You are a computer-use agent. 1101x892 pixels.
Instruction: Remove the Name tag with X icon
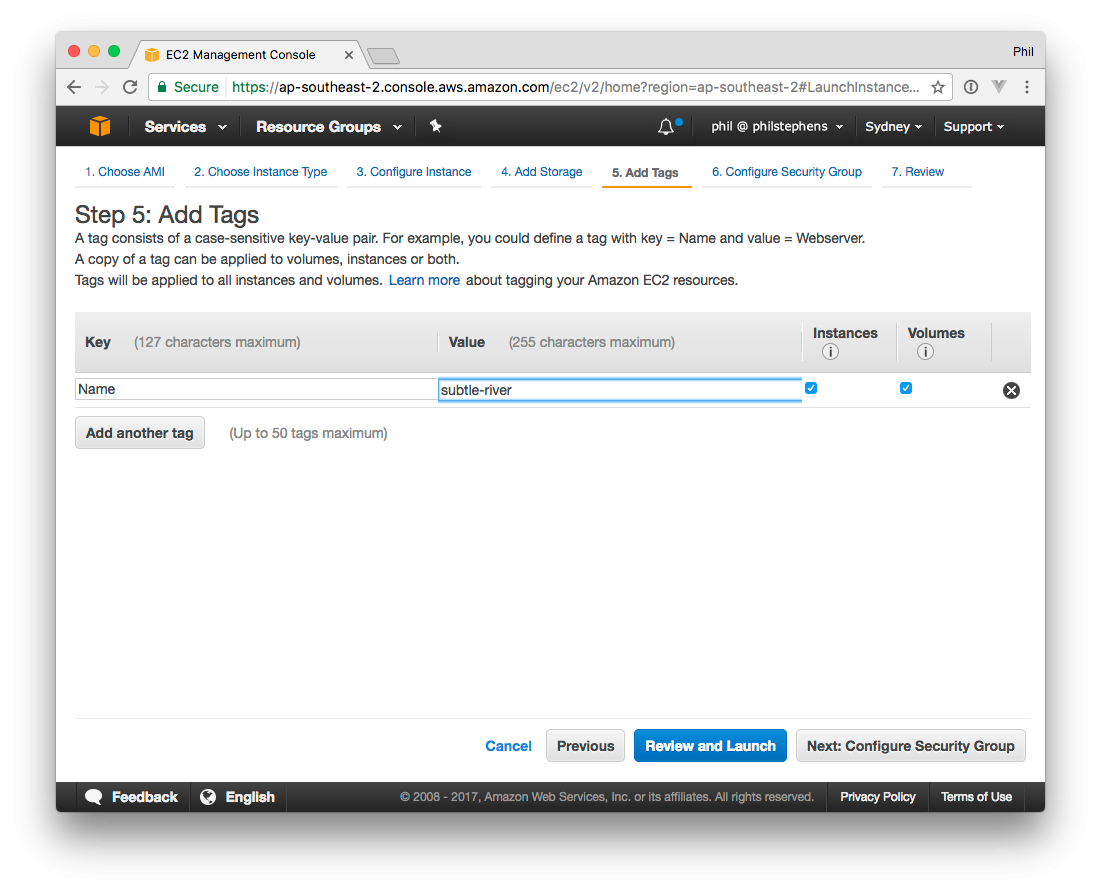tap(1011, 390)
